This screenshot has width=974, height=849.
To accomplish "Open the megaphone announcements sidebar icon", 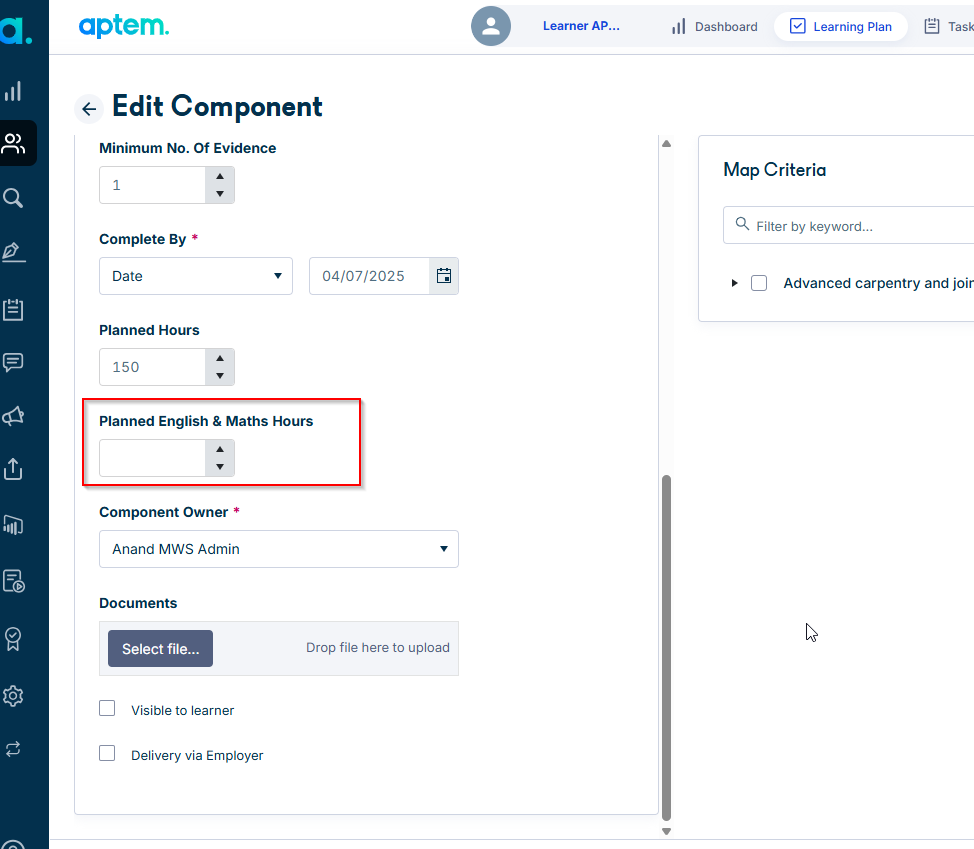I will (13, 415).
